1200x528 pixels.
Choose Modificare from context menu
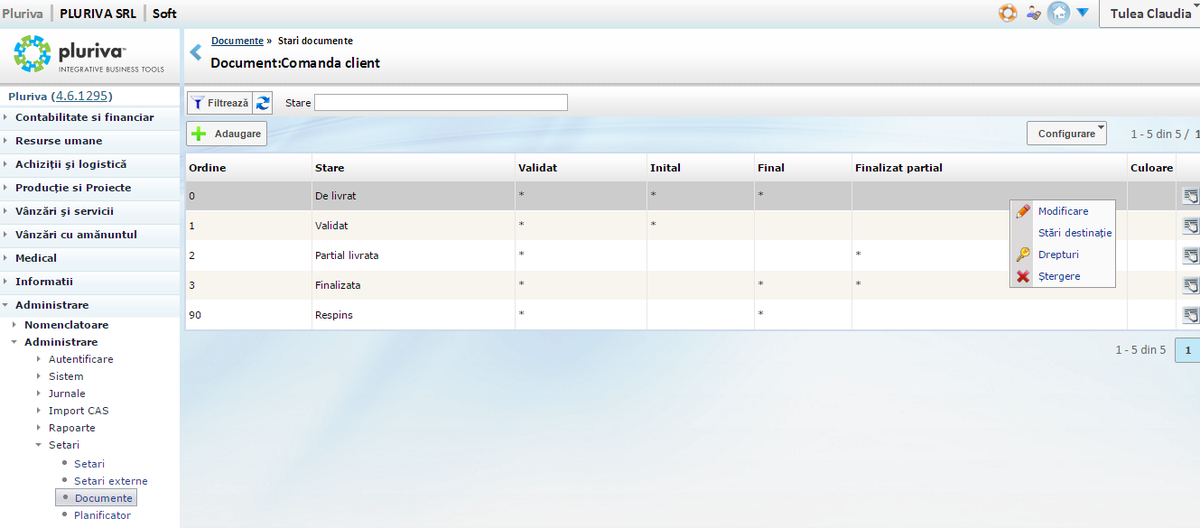click(x=1063, y=211)
